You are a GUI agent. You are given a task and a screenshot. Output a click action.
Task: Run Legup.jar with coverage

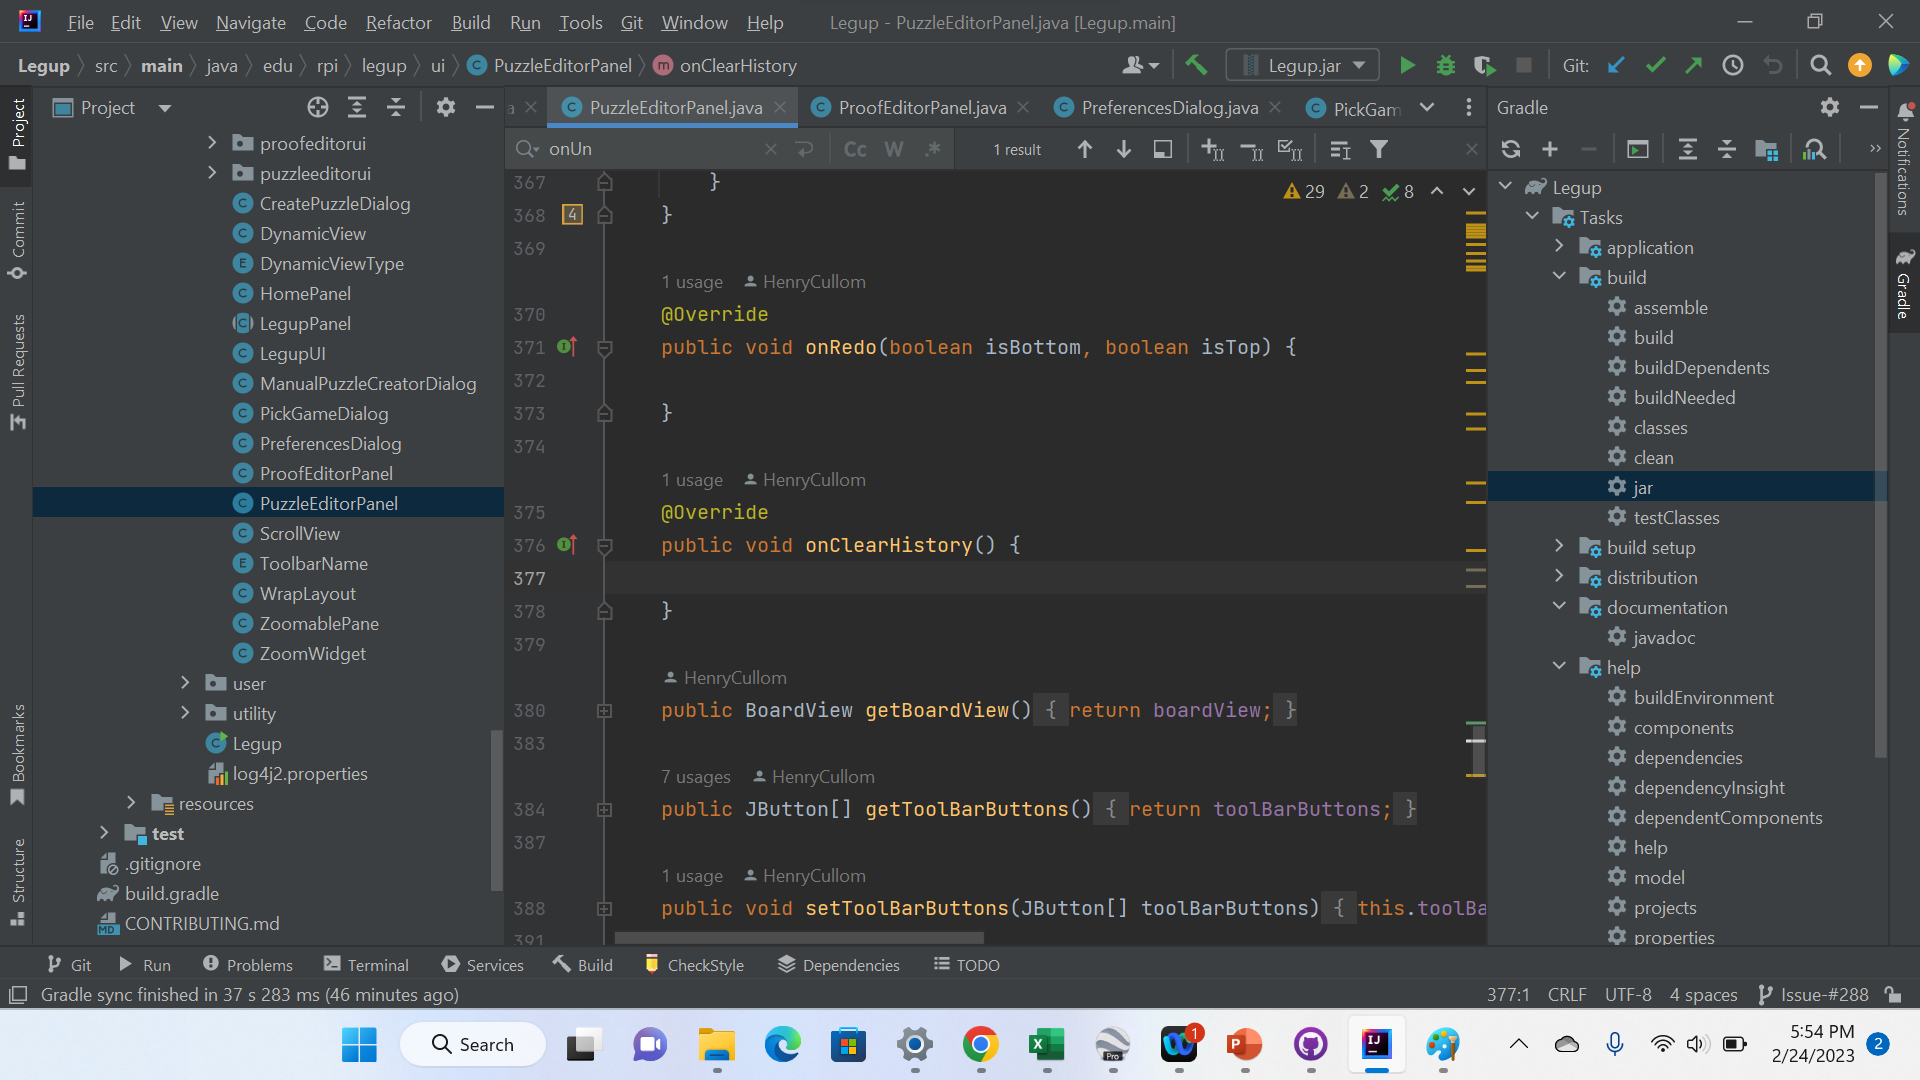point(1484,65)
